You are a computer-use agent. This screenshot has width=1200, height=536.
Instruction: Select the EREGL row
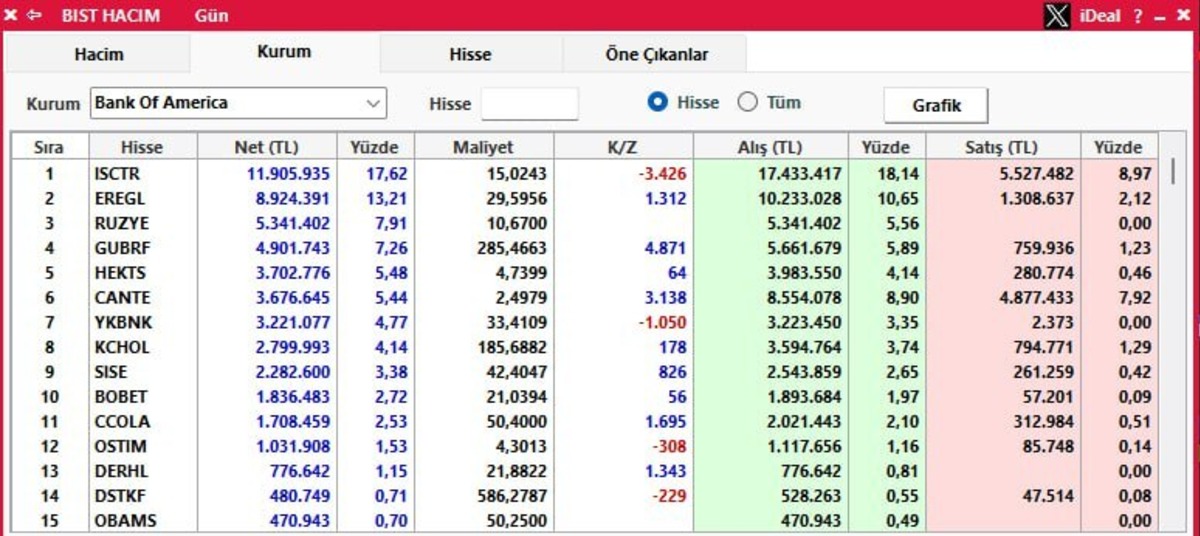(x=585, y=198)
